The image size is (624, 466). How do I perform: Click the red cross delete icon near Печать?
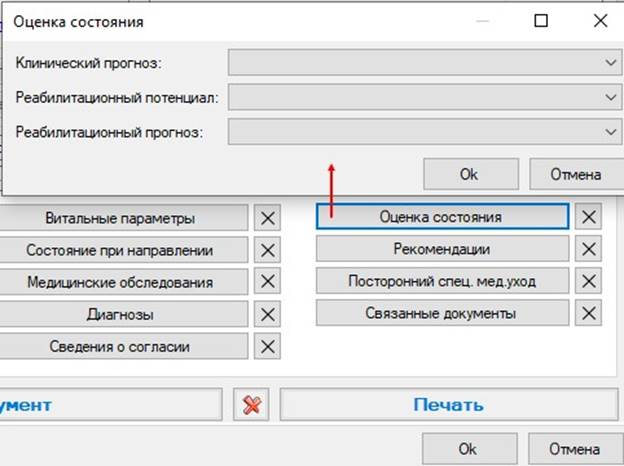coord(252,405)
